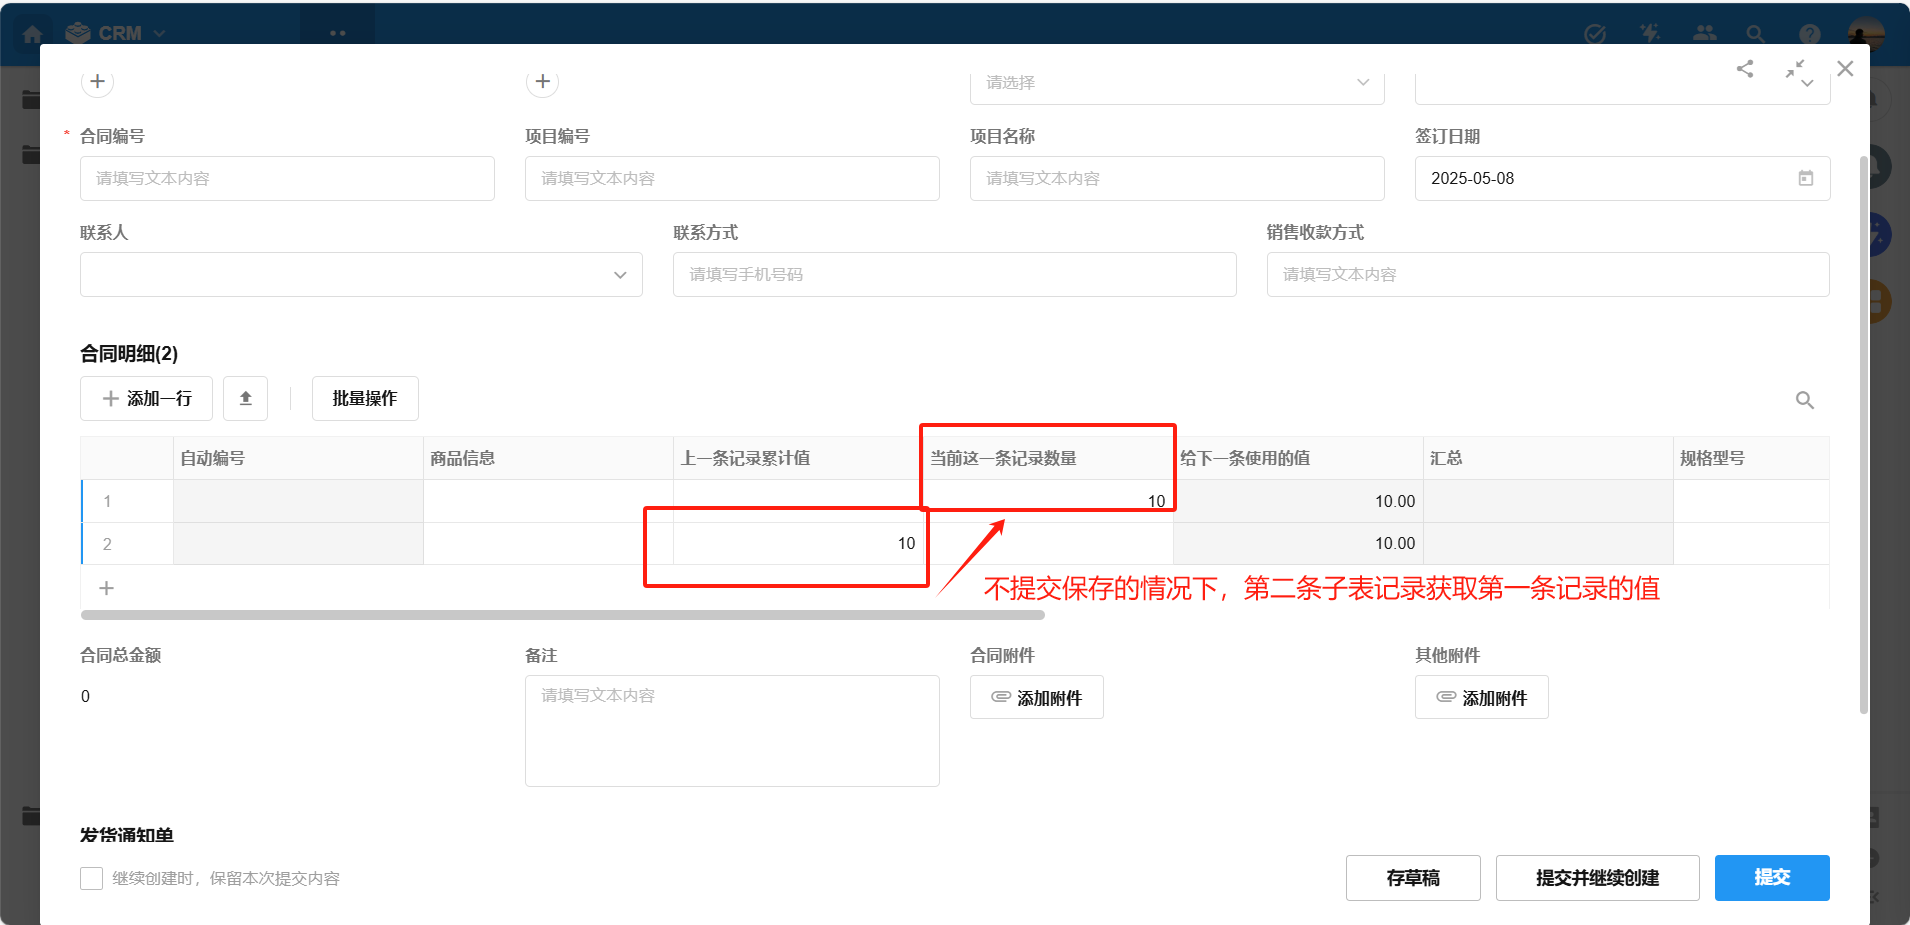1910x925 pixels.
Task: Select row number 2 in the detail table
Action: 107,544
